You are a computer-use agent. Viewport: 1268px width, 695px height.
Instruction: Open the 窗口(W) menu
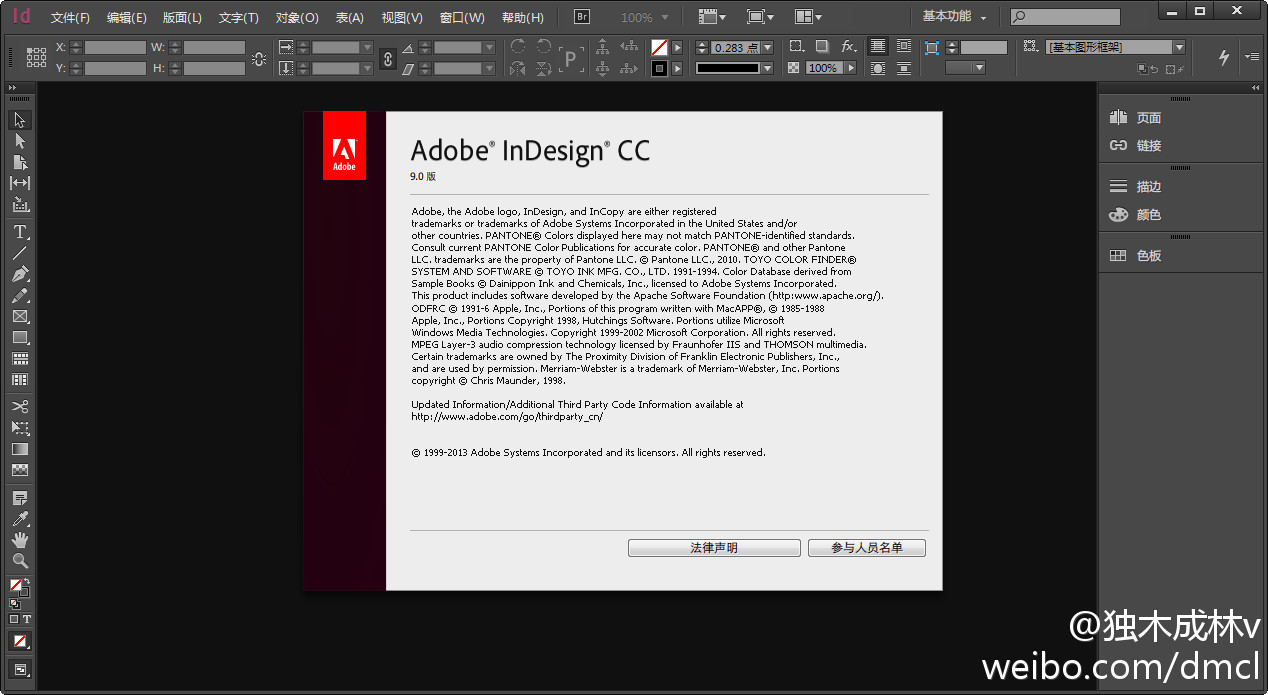[x=462, y=18]
